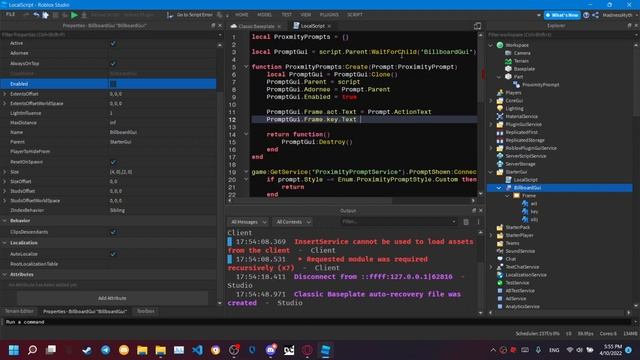Select the Chat service icon

tap(500, 259)
